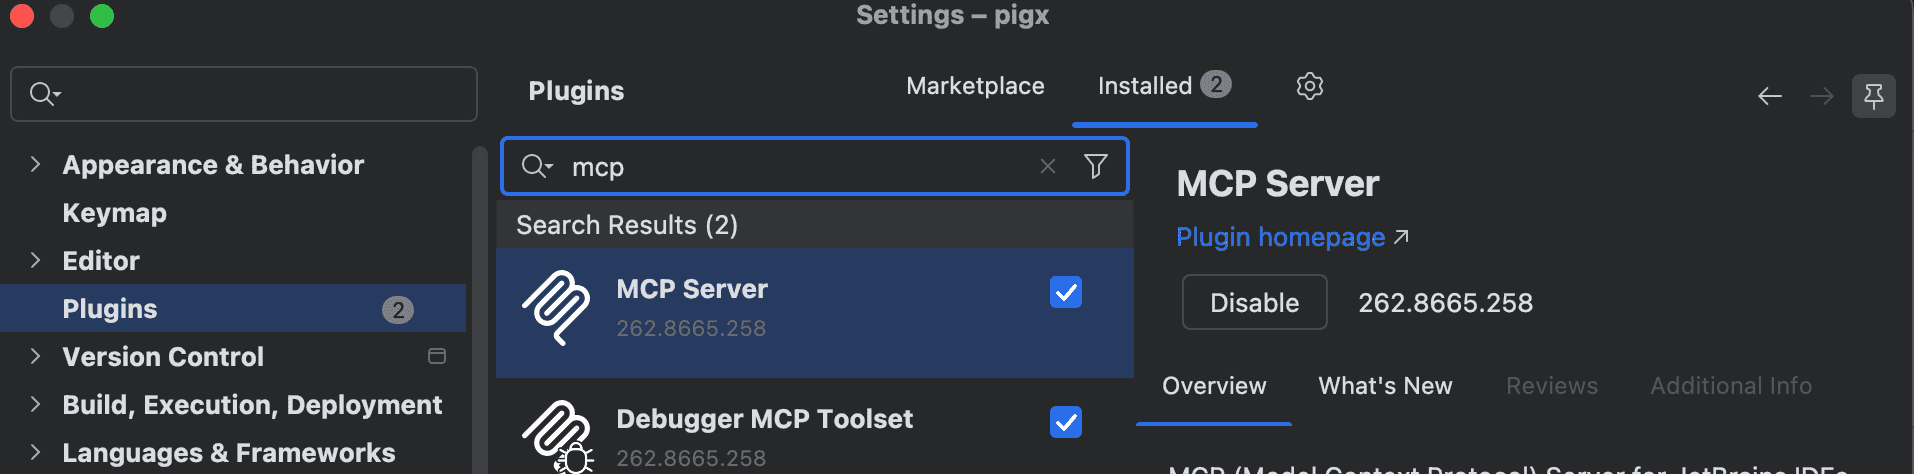Uncheck the Debugger MCP Toolset checkbox
The image size is (1914, 474).
[x=1066, y=422]
